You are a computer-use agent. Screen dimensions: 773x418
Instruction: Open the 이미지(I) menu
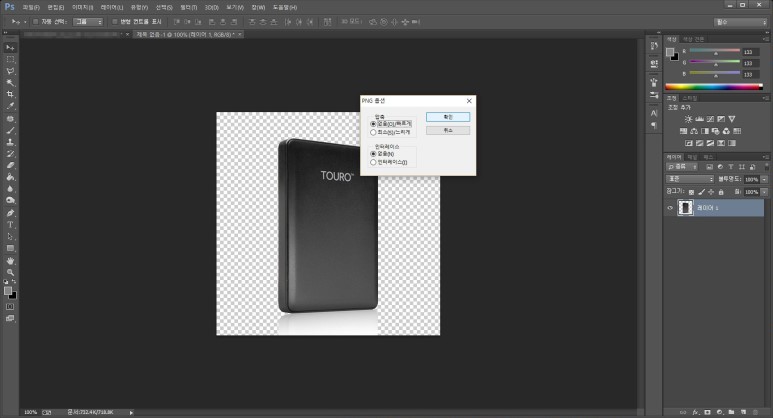click(82, 7)
